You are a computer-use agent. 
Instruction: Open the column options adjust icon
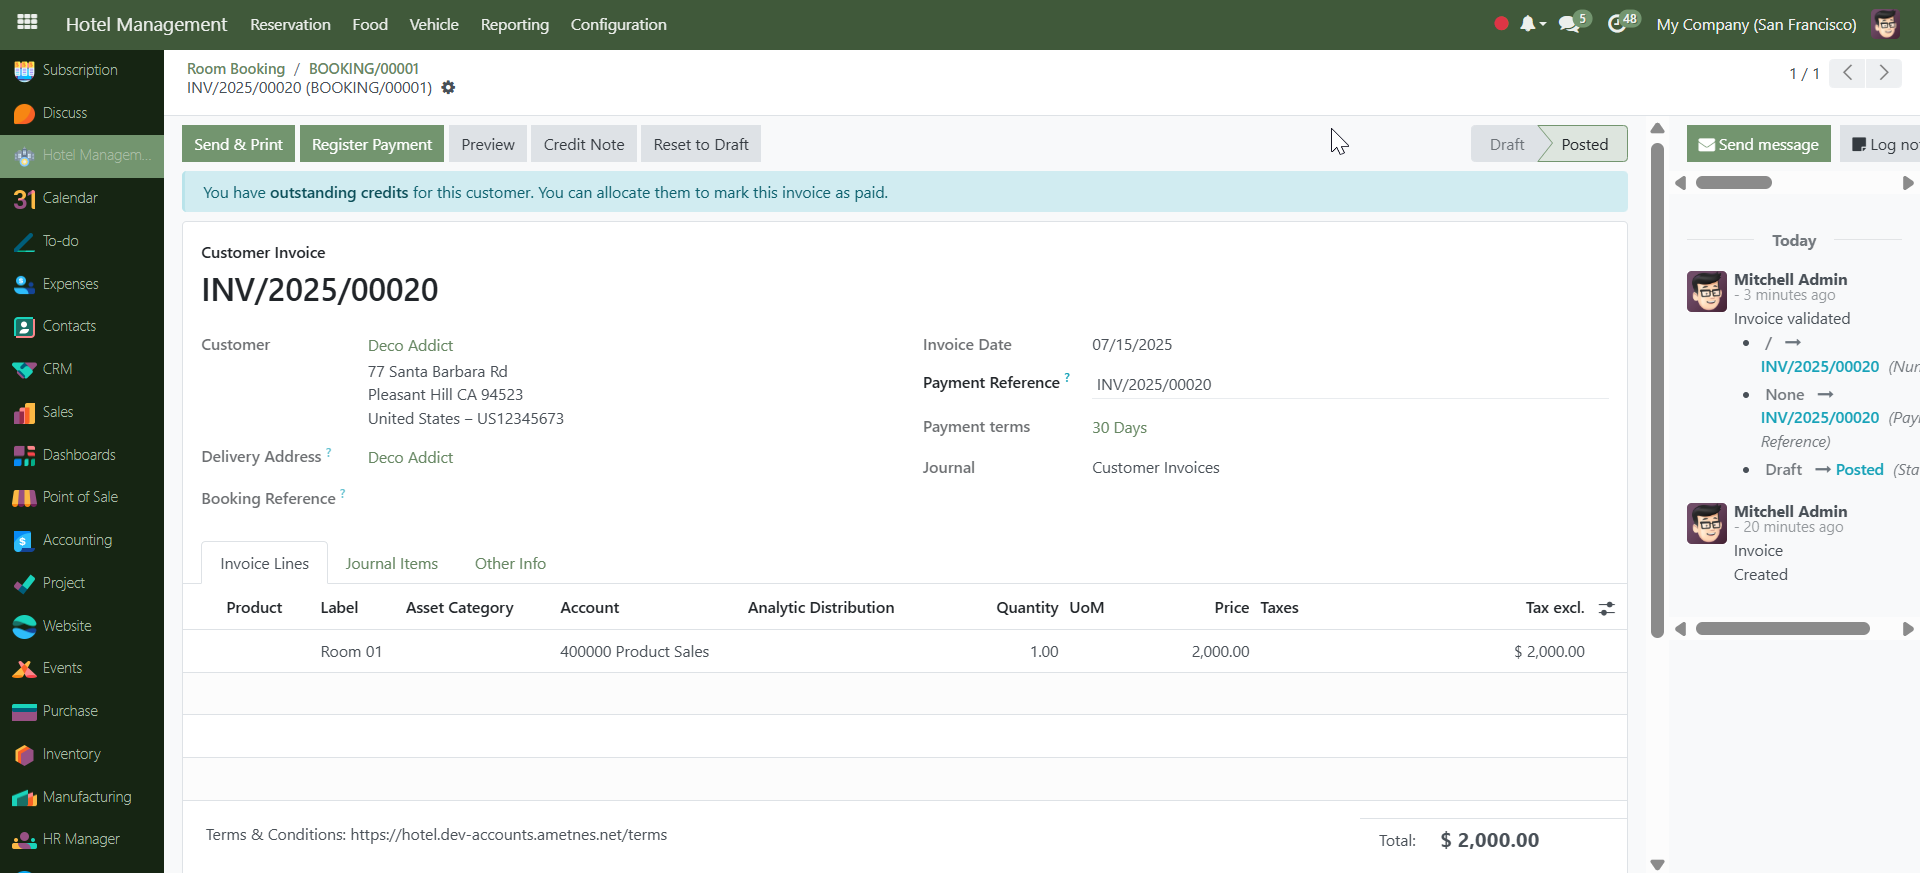[1607, 608]
